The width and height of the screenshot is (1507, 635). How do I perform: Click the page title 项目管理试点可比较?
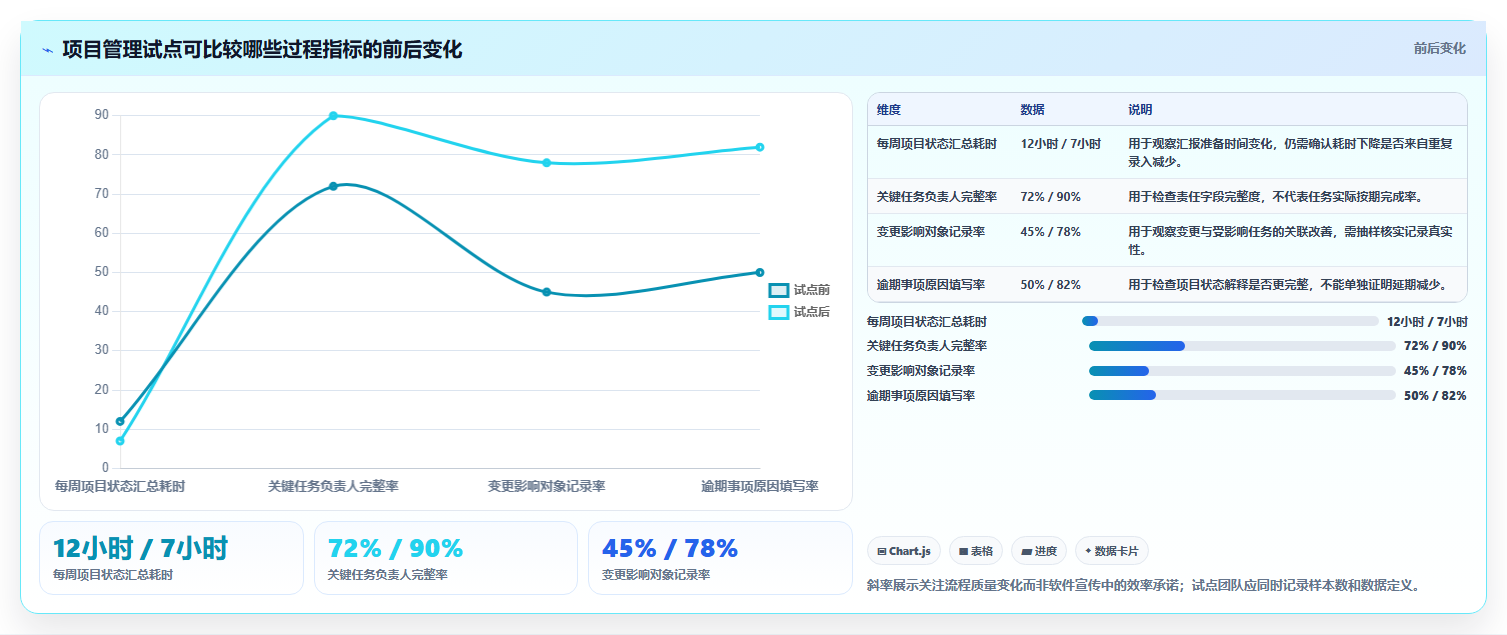pyautogui.click(x=262, y=50)
